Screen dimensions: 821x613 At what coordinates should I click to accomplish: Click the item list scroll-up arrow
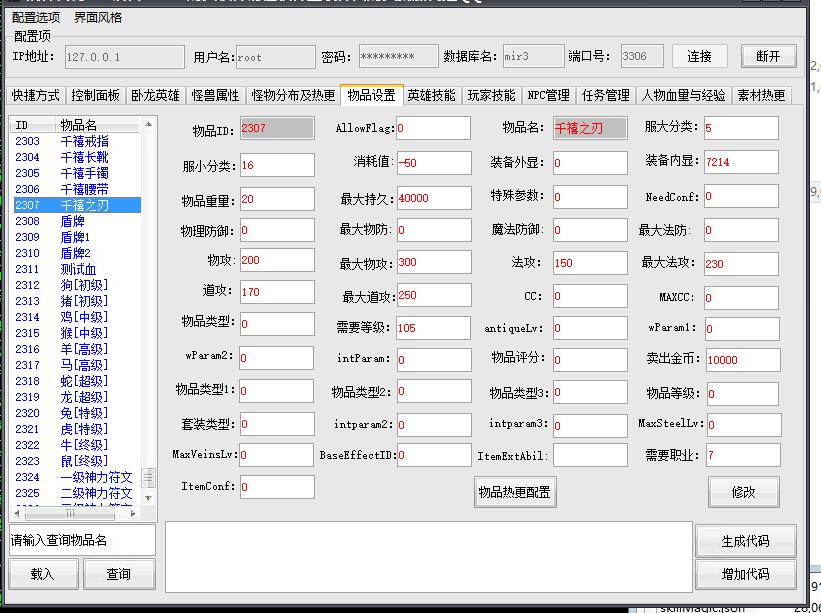149,125
